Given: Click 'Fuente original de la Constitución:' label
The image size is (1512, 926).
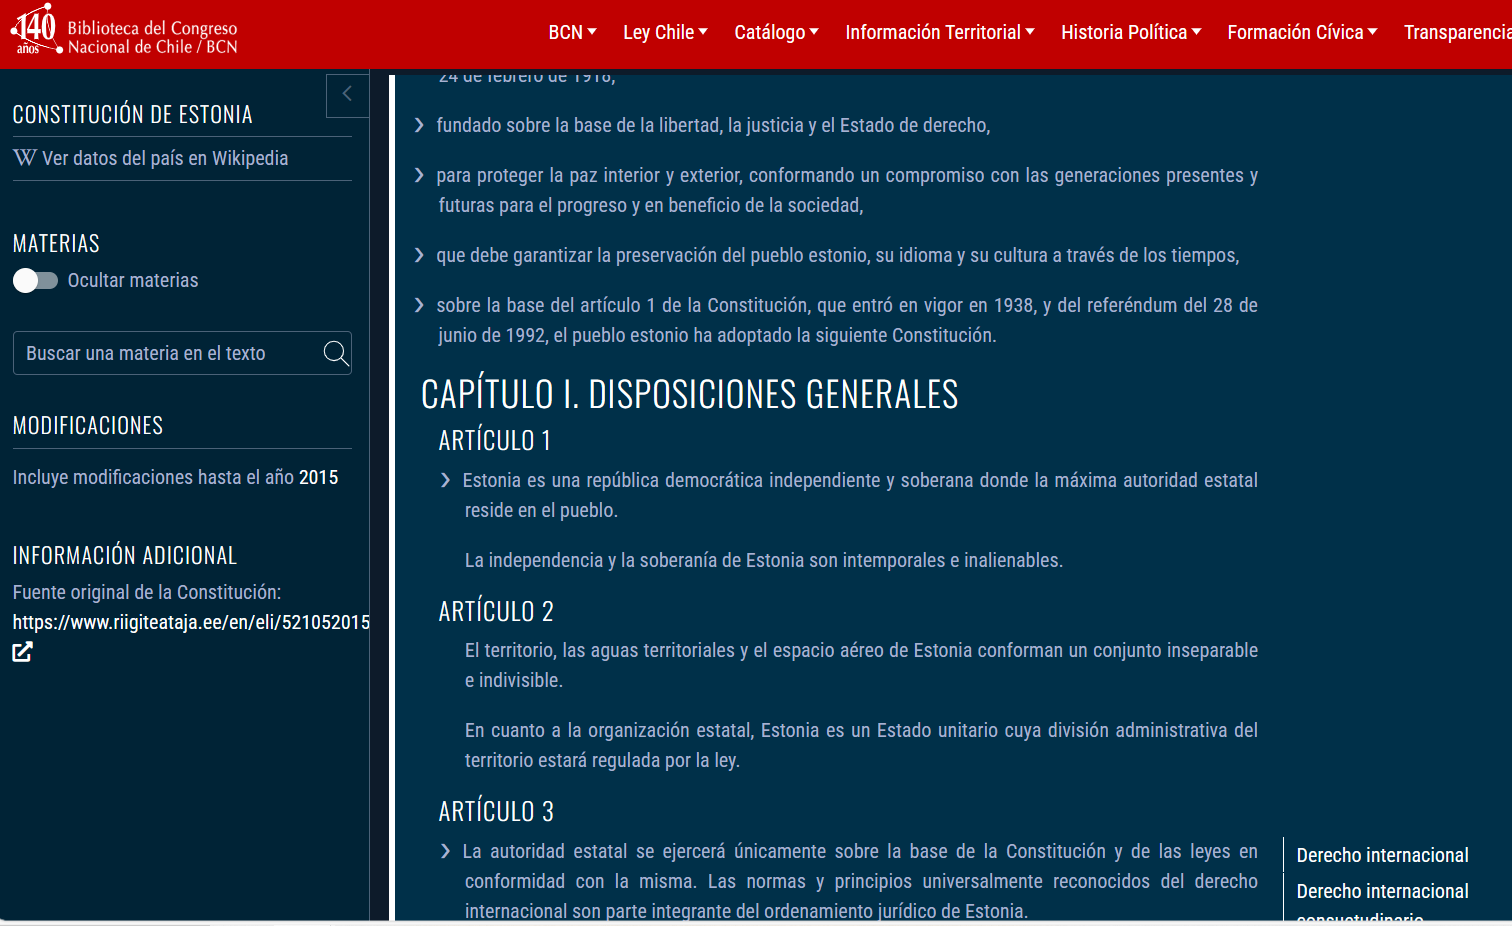Looking at the screenshot, I should tap(147, 592).
